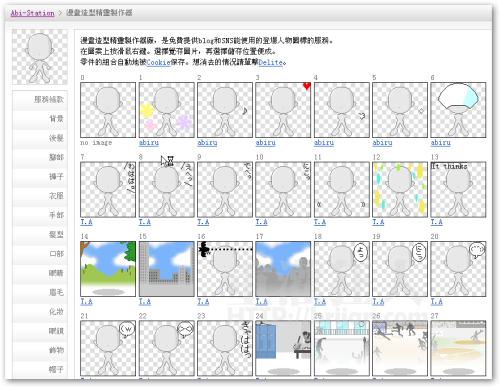
Task: Open the T.A link under thumbnail 20
Action: pos(436,302)
